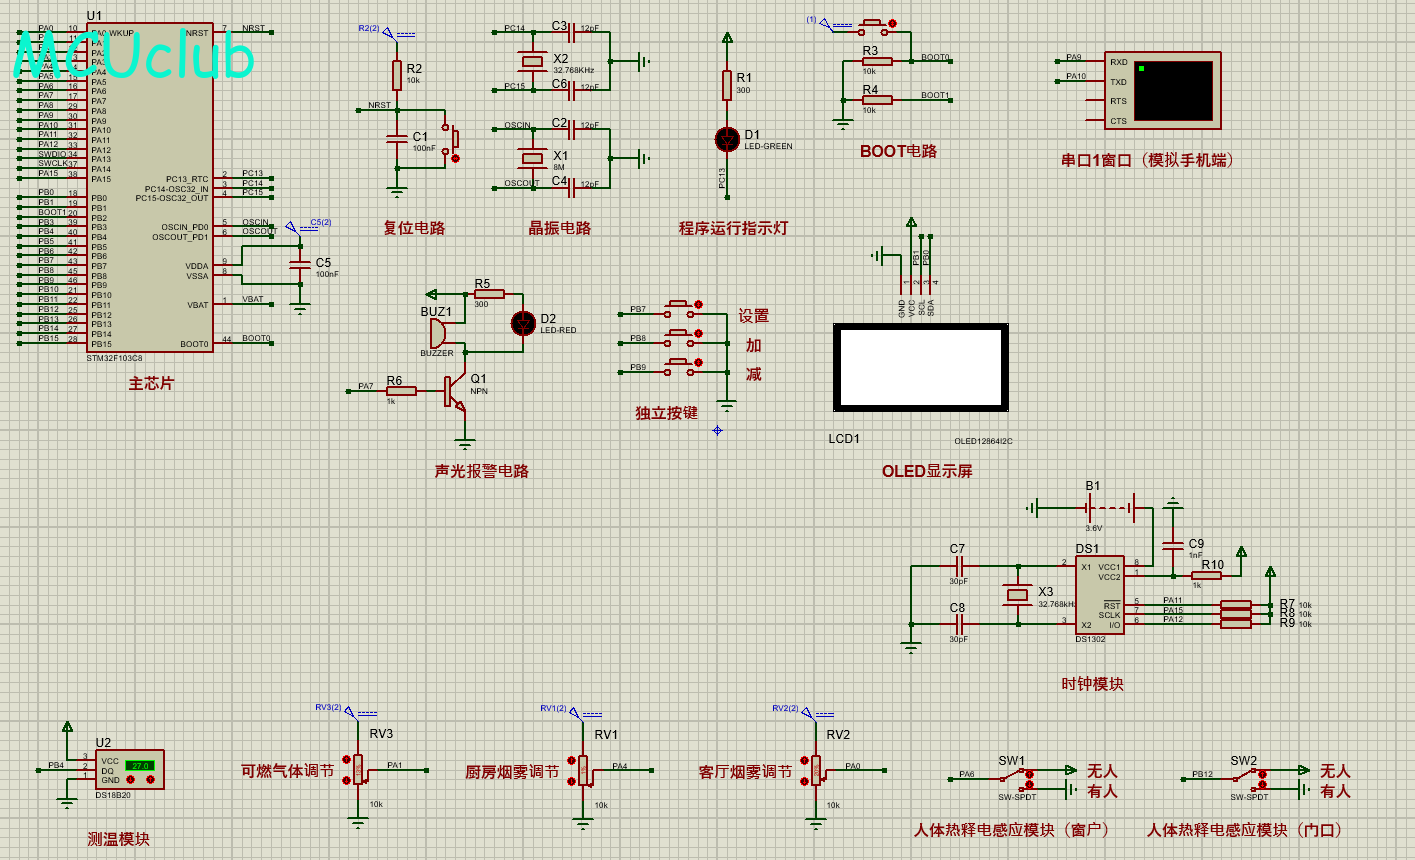Click the DS18B20 temperature decrease button

click(130, 779)
